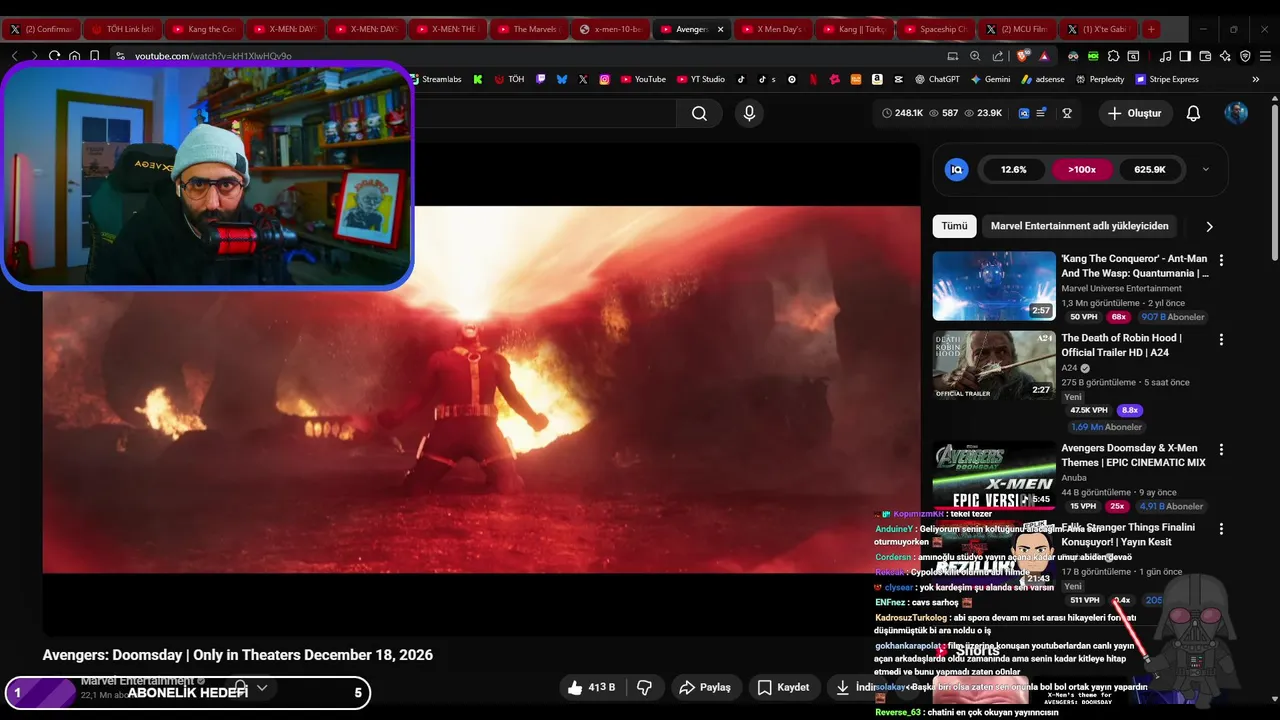
Task: Open the Bluesky butterfly bookmark
Action: point(562,79)
